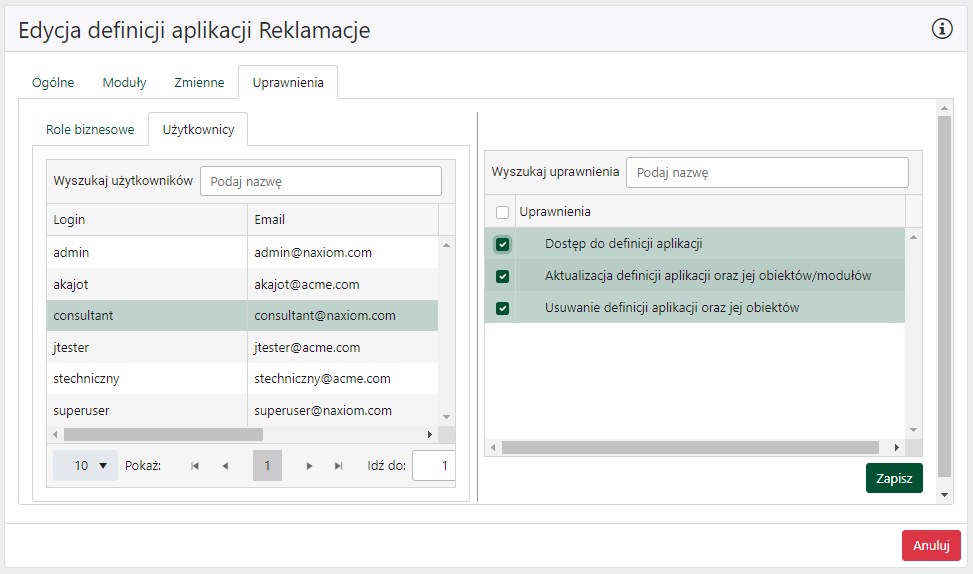Go to next page of users
Viewport: 973px width, 574px height.
[x=310, y=466]
